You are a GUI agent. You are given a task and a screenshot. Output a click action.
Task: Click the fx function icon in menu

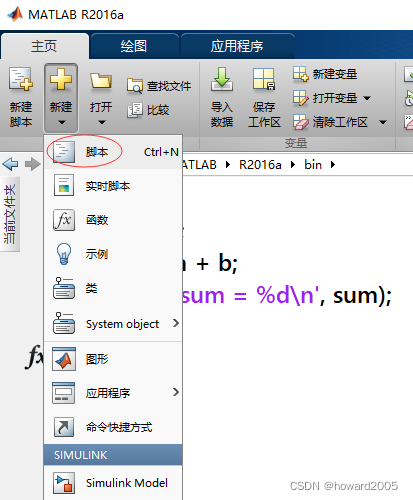[x=64, y=220]
